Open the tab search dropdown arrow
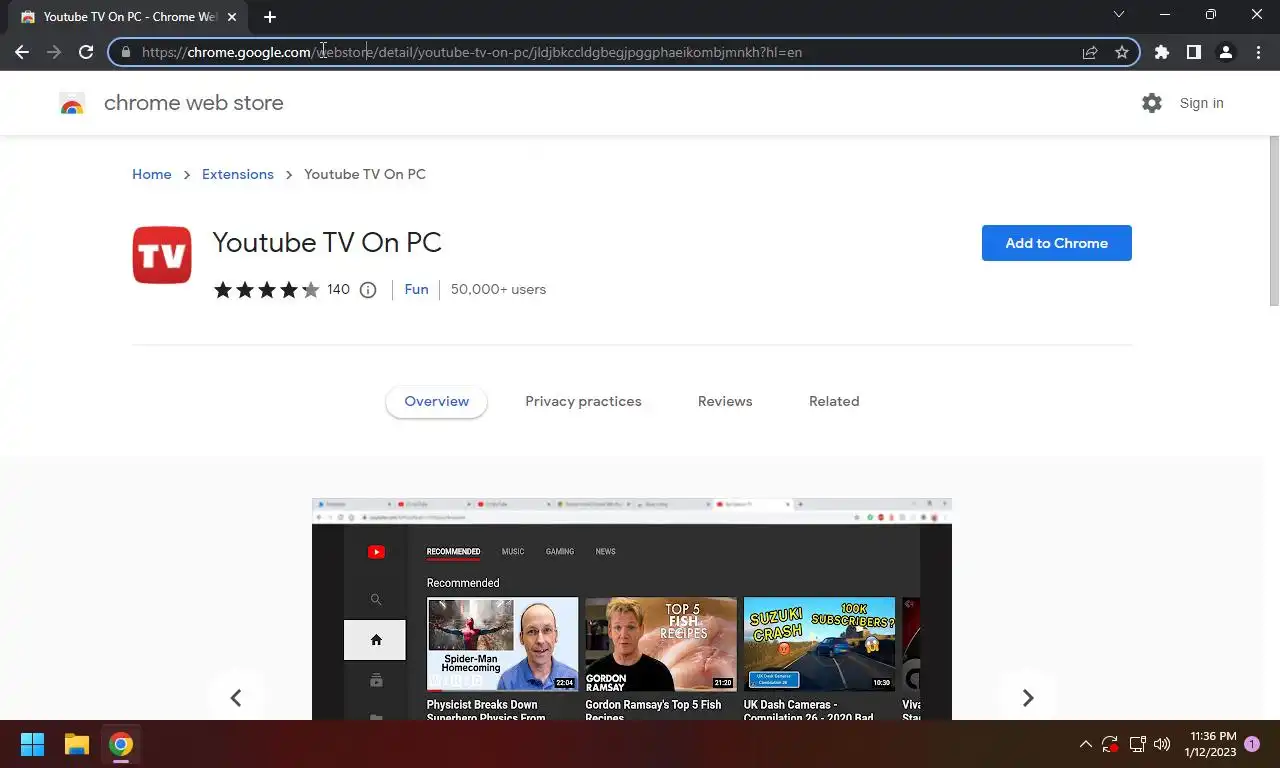This screenshot has height=768, width=1280. click(1119, 14)
